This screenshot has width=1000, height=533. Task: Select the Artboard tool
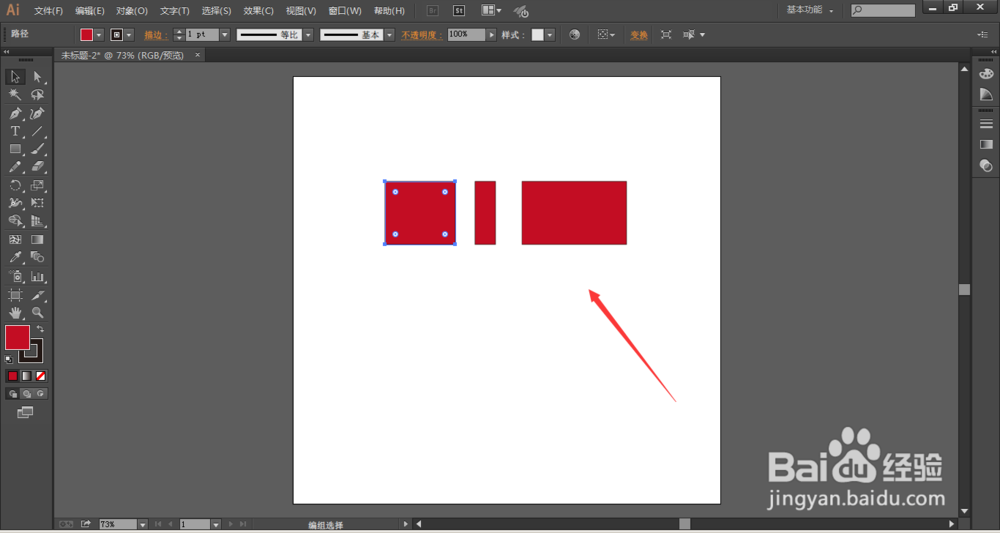[15, 295]
